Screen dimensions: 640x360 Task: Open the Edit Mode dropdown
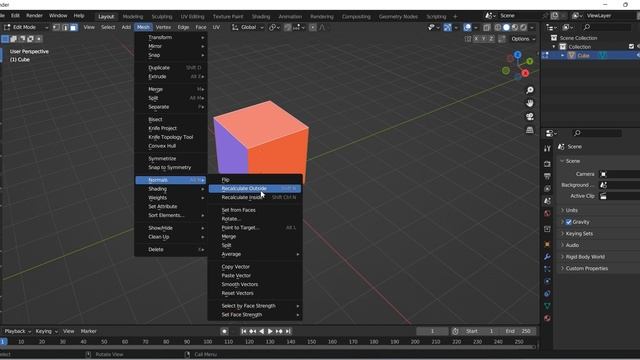(26, 27)
